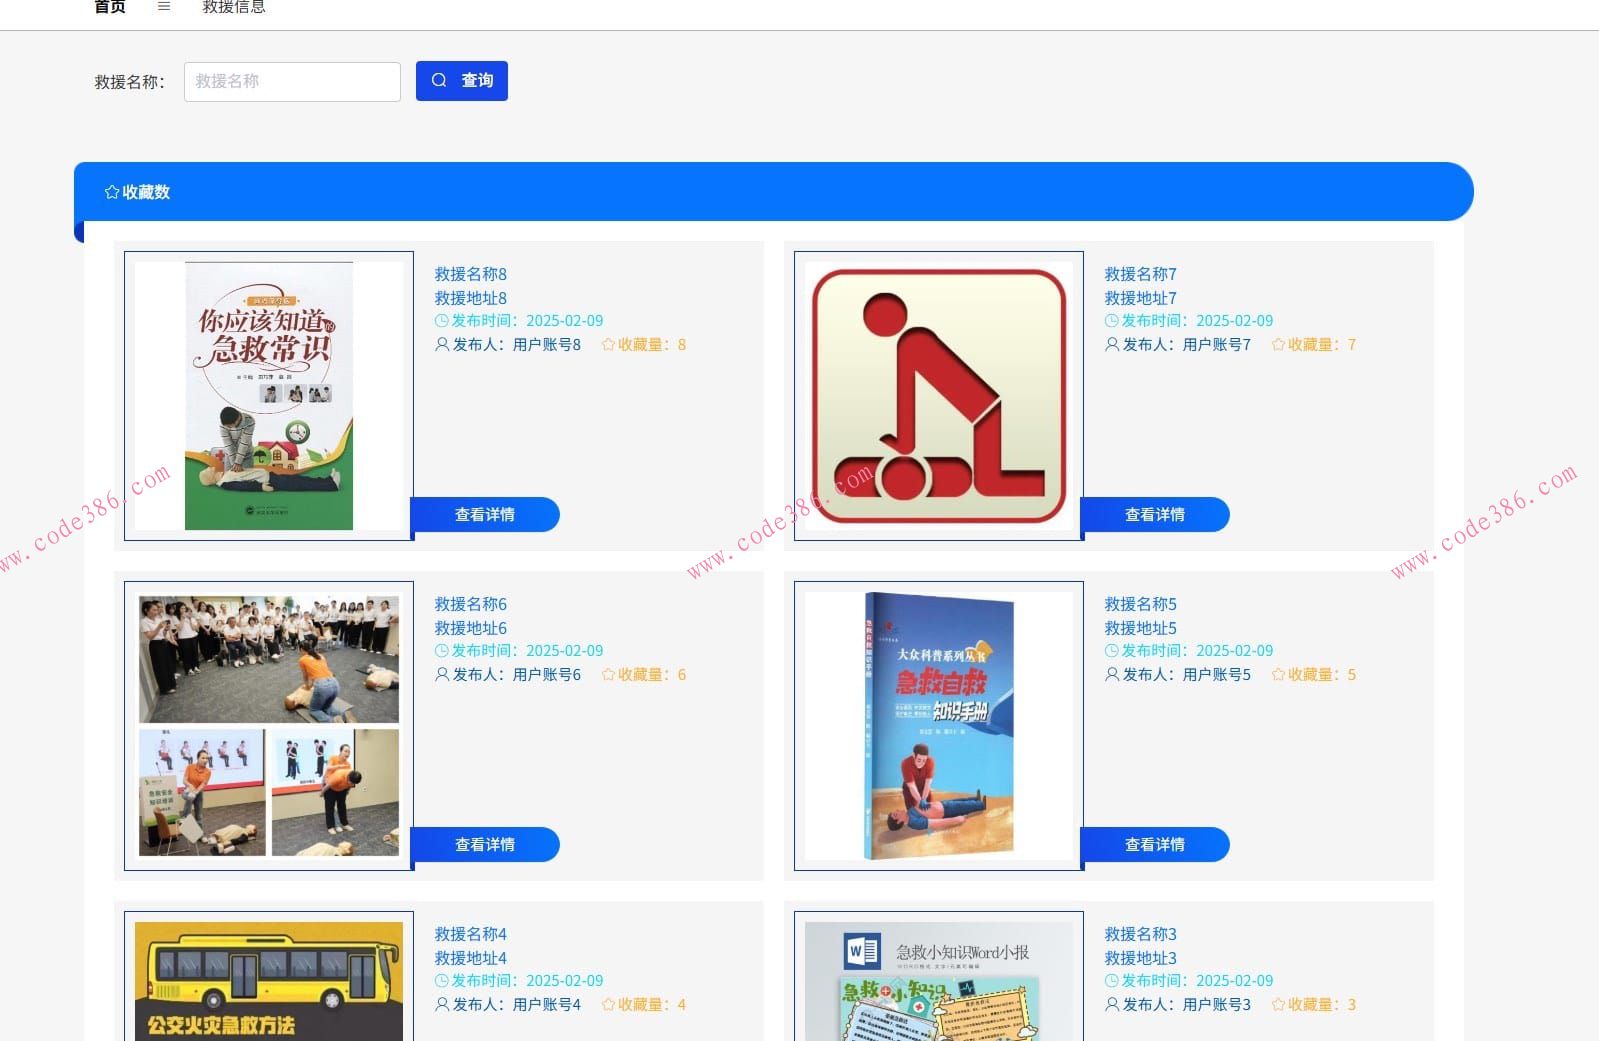Click the 救援名称7 title text
The height and width of the screenshot is (1041, 1599).
[x=1140, y=274]
